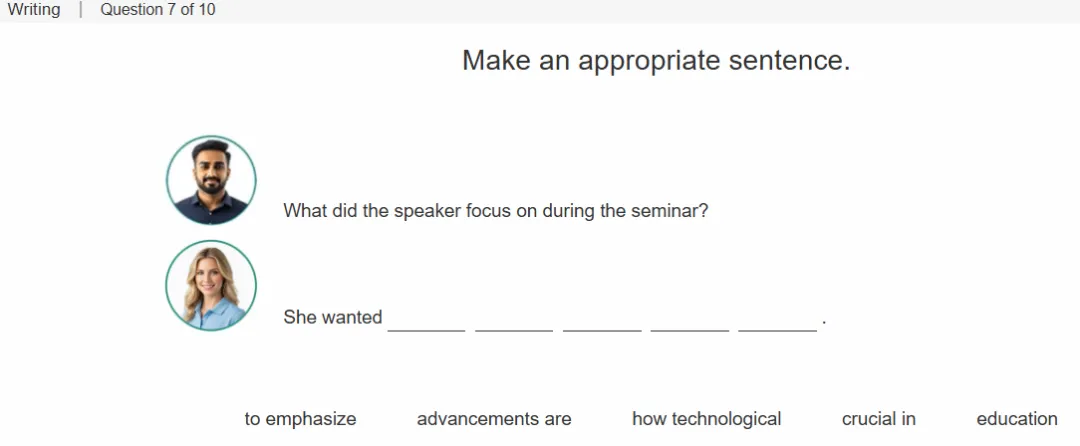
Task: Click the "Question 7 of 10" counter
Action: tap(158, 10)
